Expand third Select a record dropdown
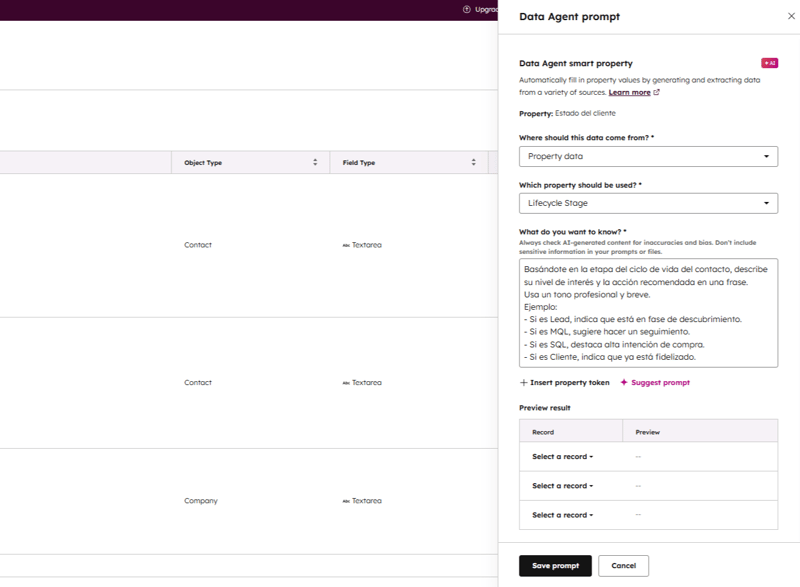The image size is (800, 587). pyautogui.click(x=562, y=515)
